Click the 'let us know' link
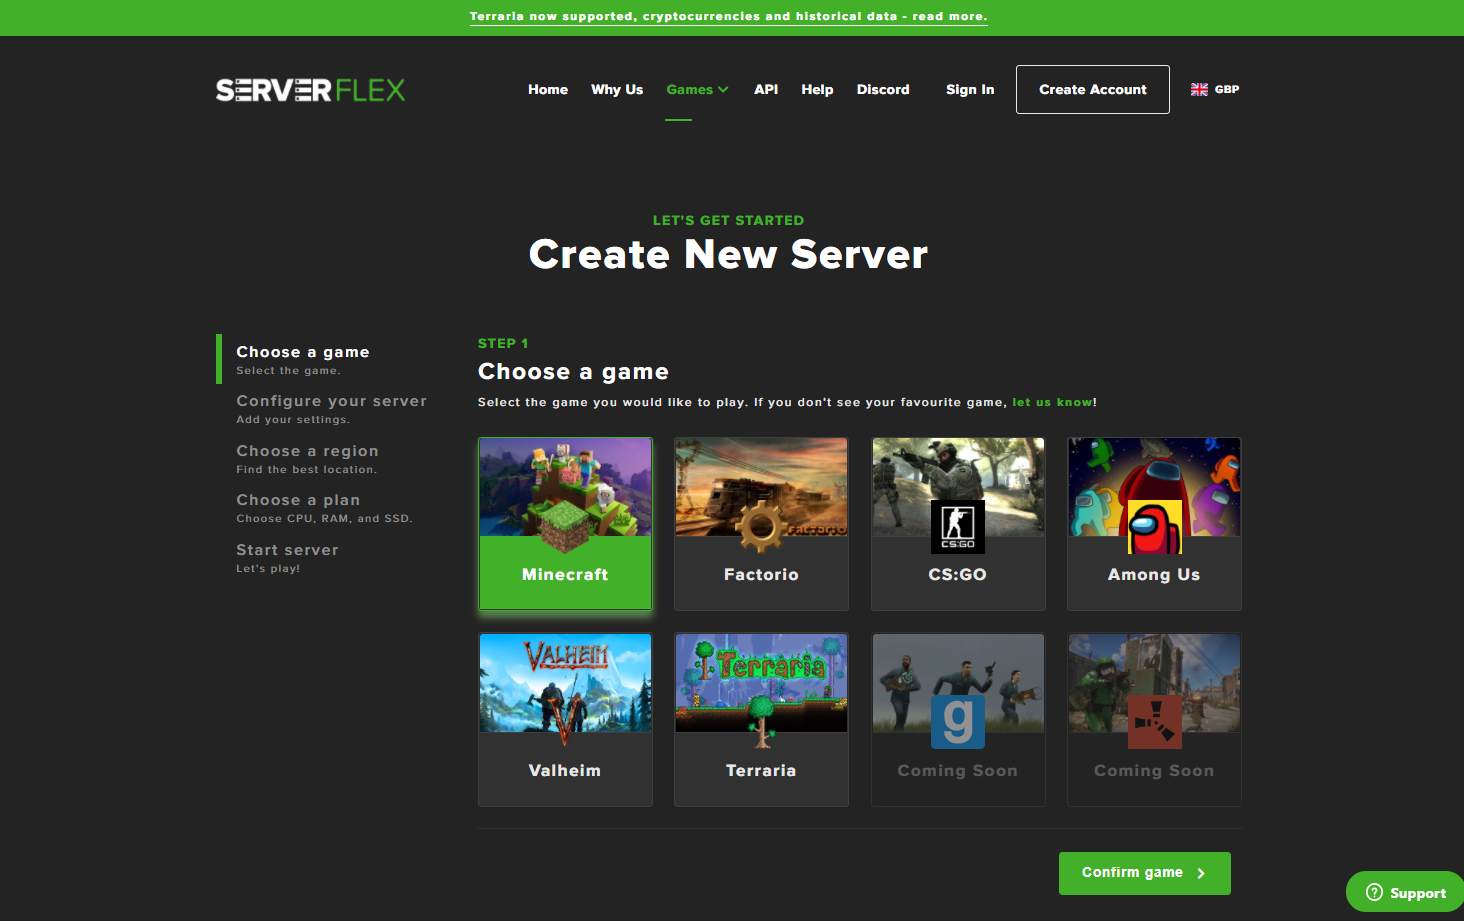1464x921 pixels. click(x=1052, y=402)
